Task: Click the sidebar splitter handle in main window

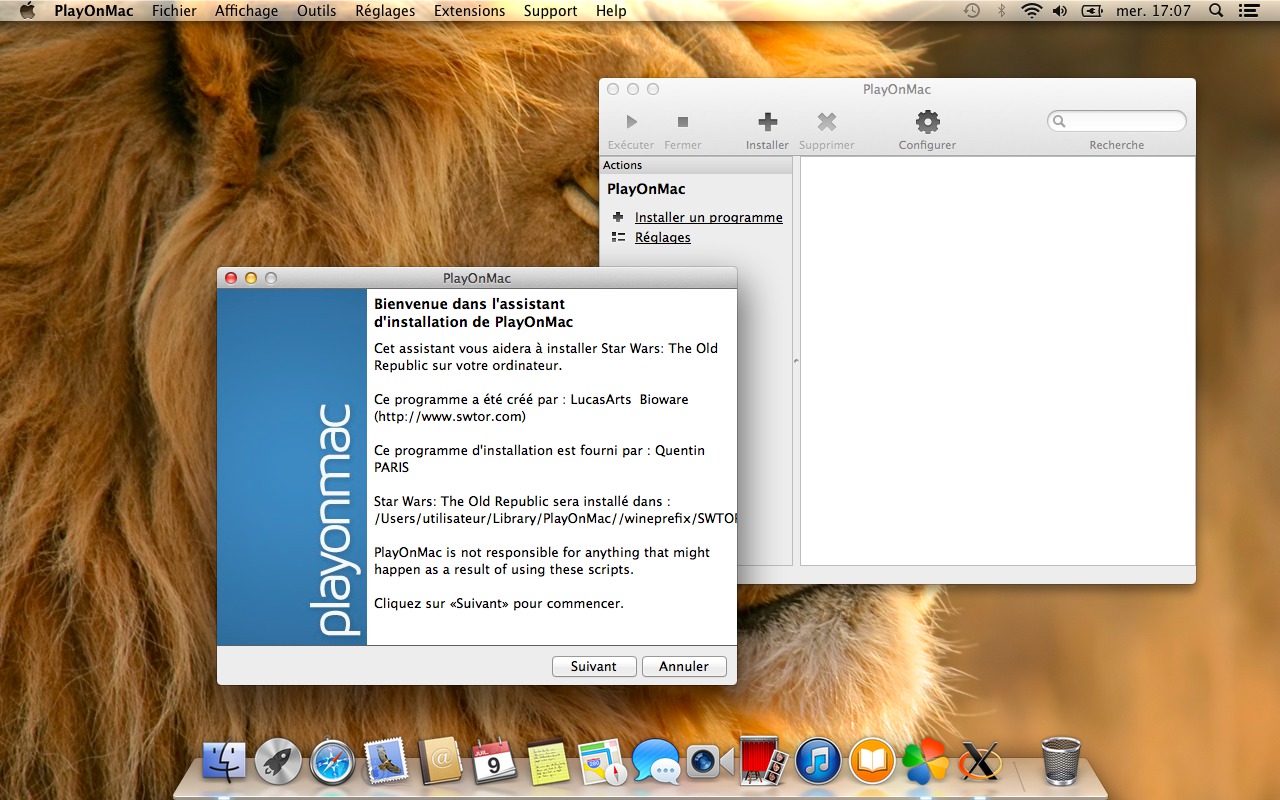Action: (x=796, y=361)
